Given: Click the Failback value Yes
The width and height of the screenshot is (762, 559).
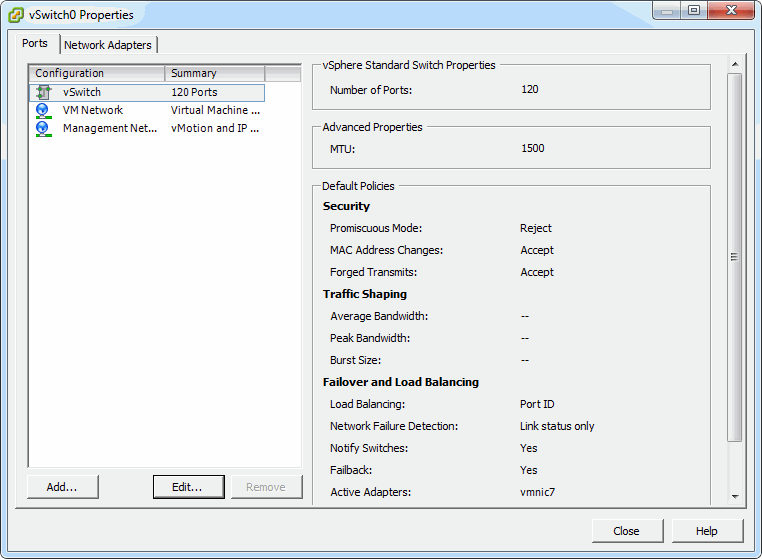Looking at the screenshot, I should (528, 470).
